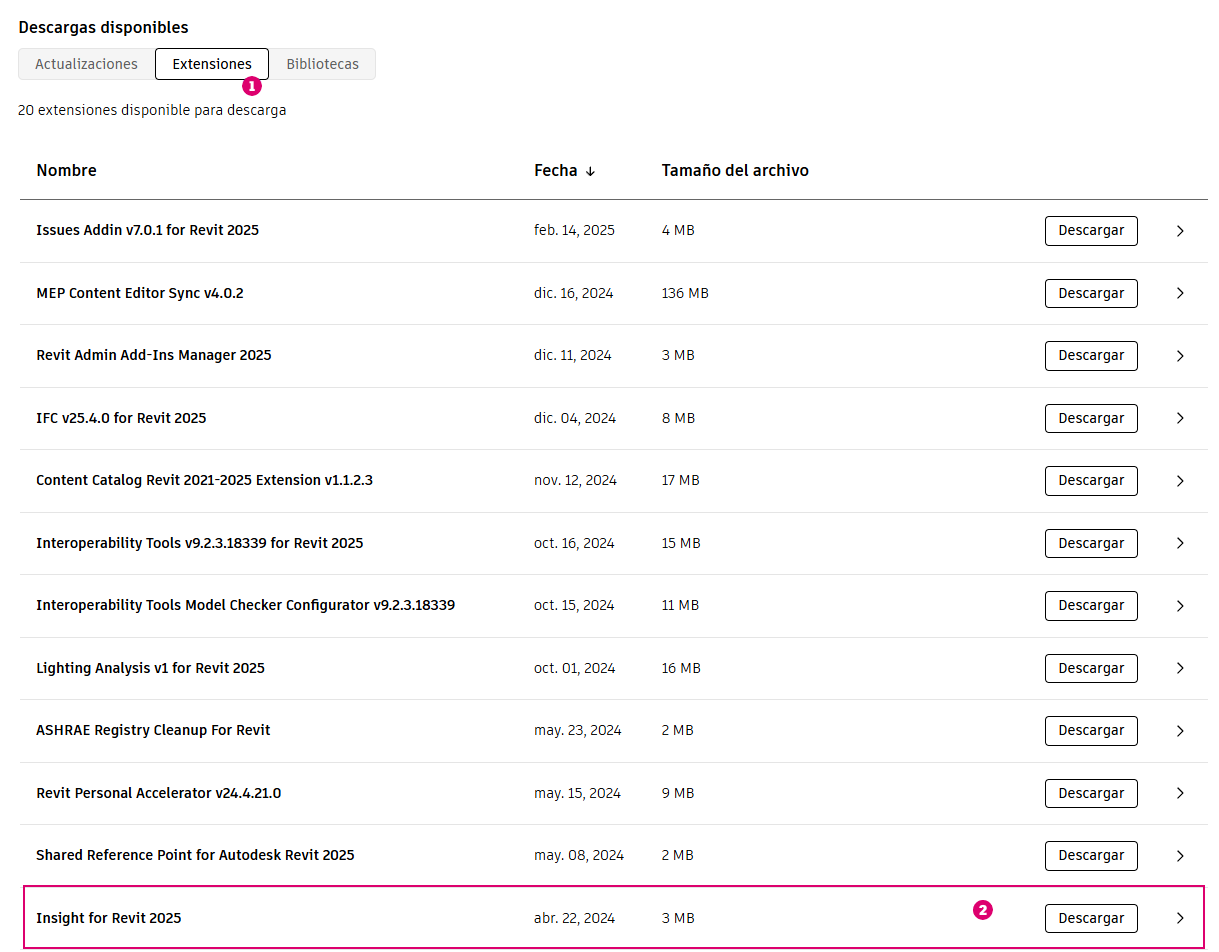1219x952 pixels.
Task: Download Content Catalog Revit 2021-2025 Extension
Action: (1091, 481)
